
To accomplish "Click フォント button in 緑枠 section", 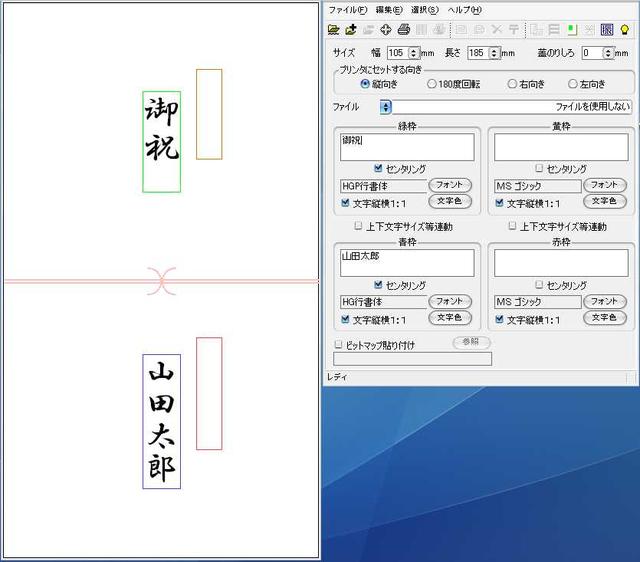I will tap(450, 185).
